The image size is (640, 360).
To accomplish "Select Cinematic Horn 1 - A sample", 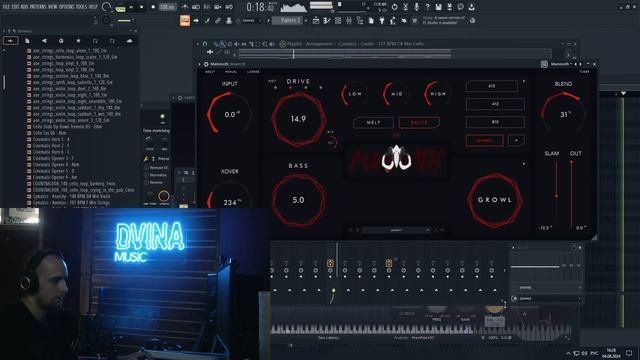I will click(51, 139).
